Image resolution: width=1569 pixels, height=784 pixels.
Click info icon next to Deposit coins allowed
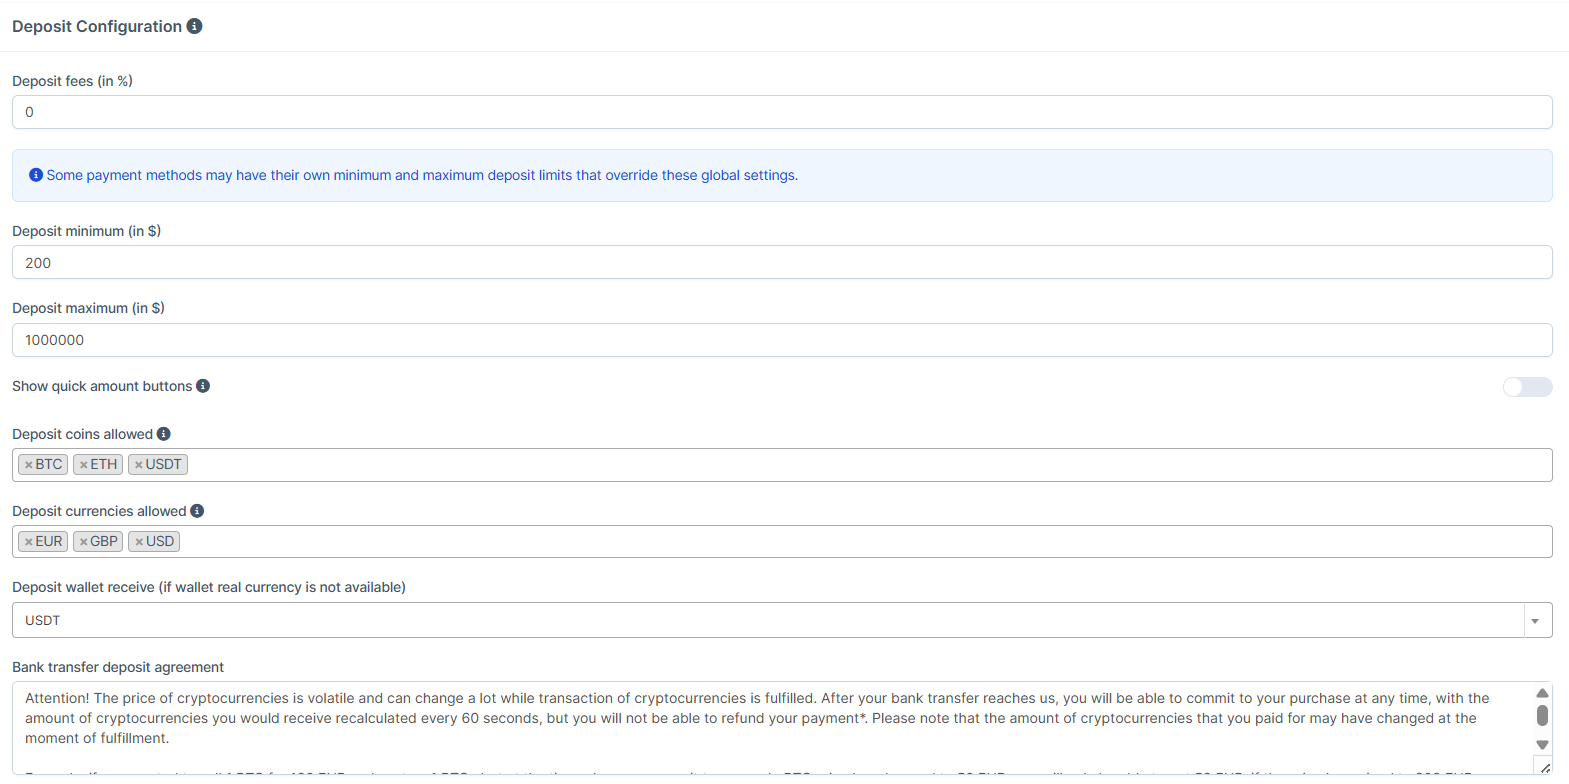point(164,434)
